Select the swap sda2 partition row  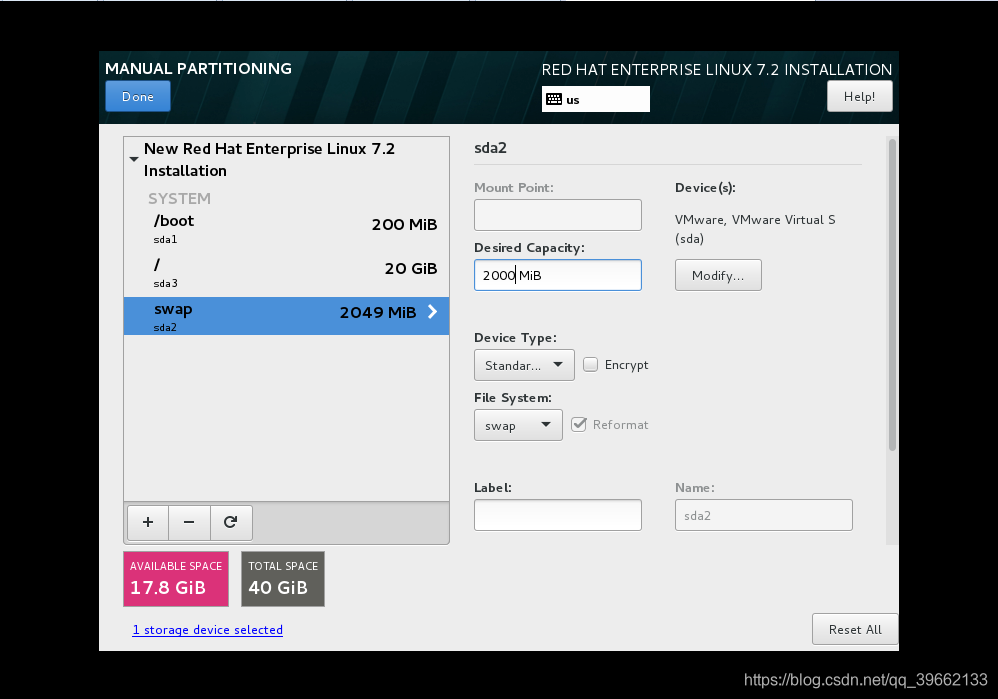point(286,316)
